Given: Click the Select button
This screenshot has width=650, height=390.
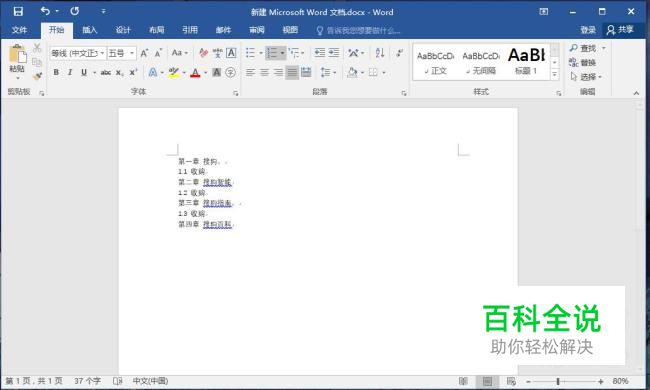Looking at the screenshot, I should pos(586,77).
